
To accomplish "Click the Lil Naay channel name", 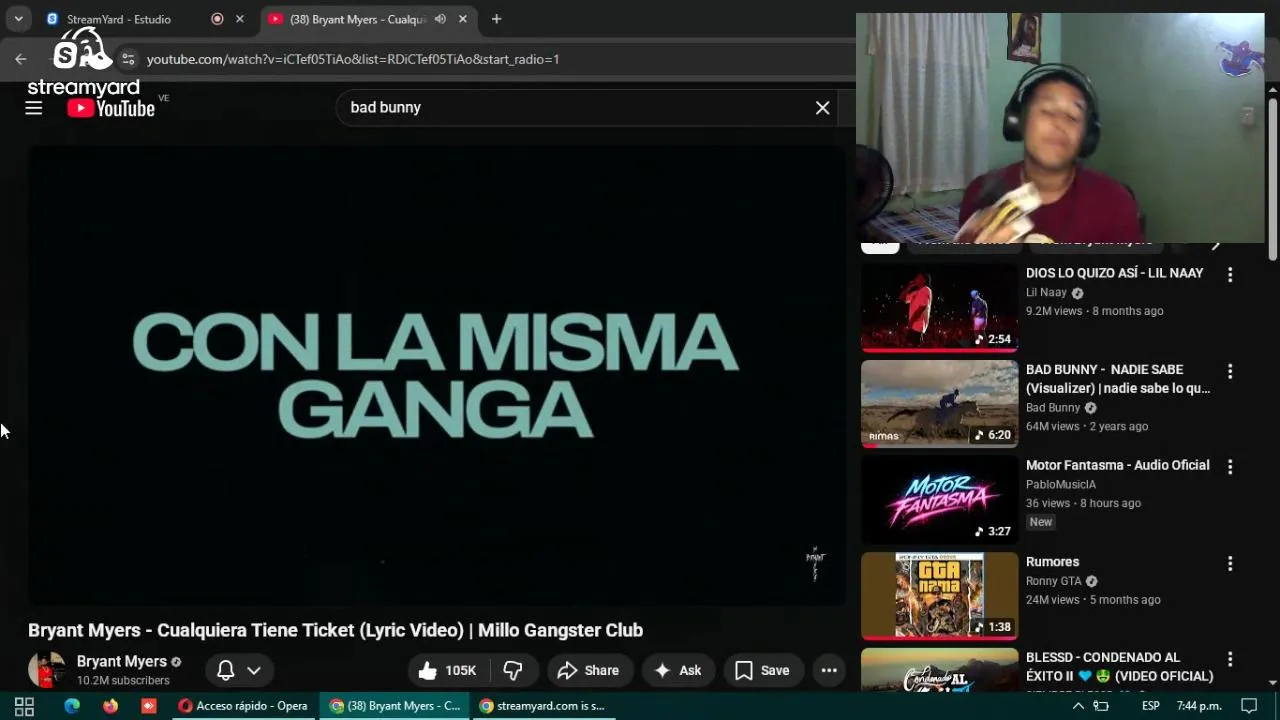I will pyautogui.click(x=1046, y=293).
